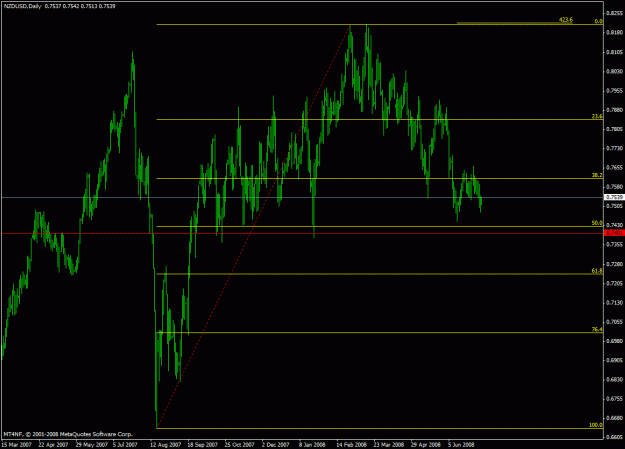Click the 0.7280 price axis label
625x449 pixels.
[614, 264]
